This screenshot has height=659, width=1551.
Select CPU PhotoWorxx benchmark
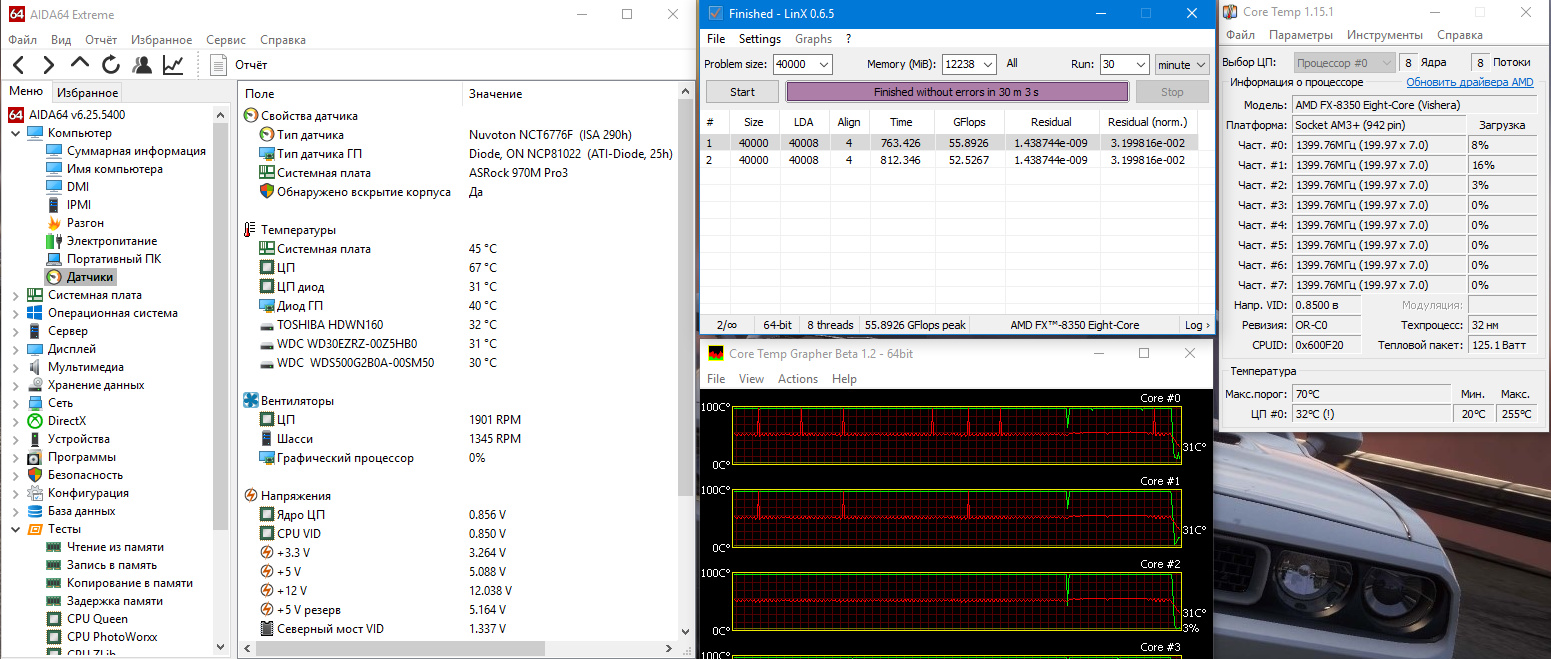(x=112, y=637)
